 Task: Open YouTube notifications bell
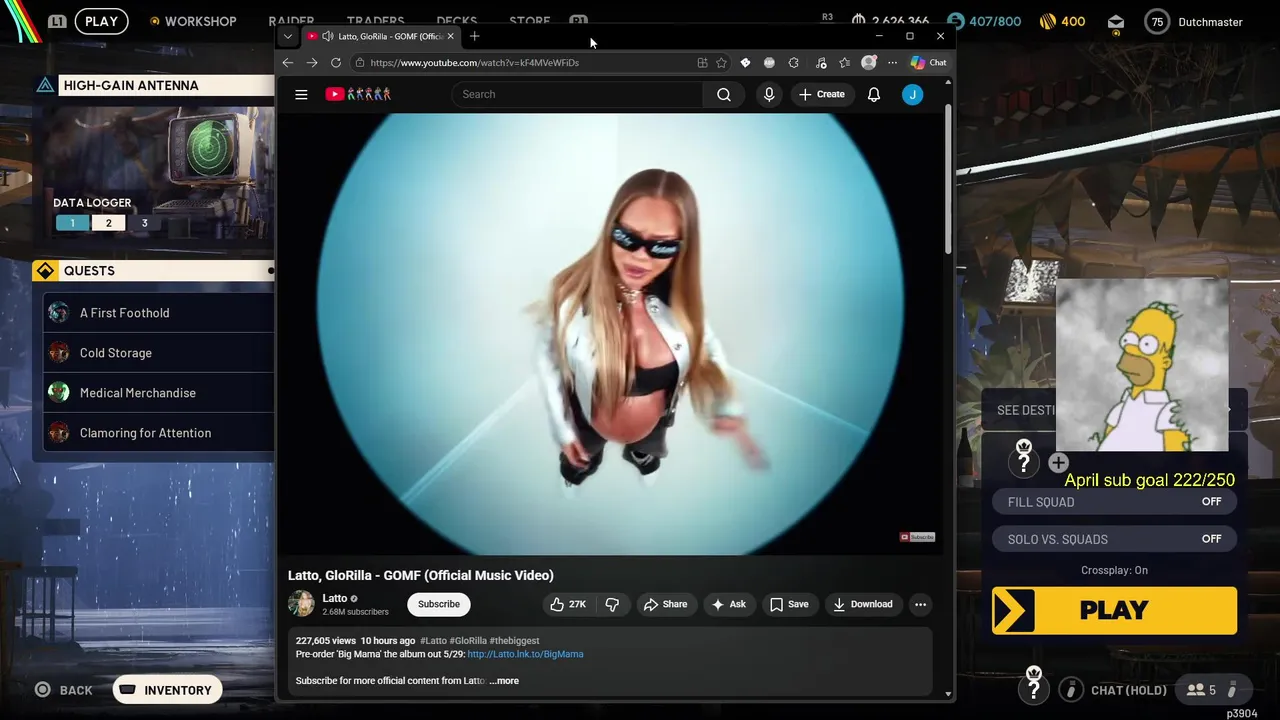(x=874, y=94)
